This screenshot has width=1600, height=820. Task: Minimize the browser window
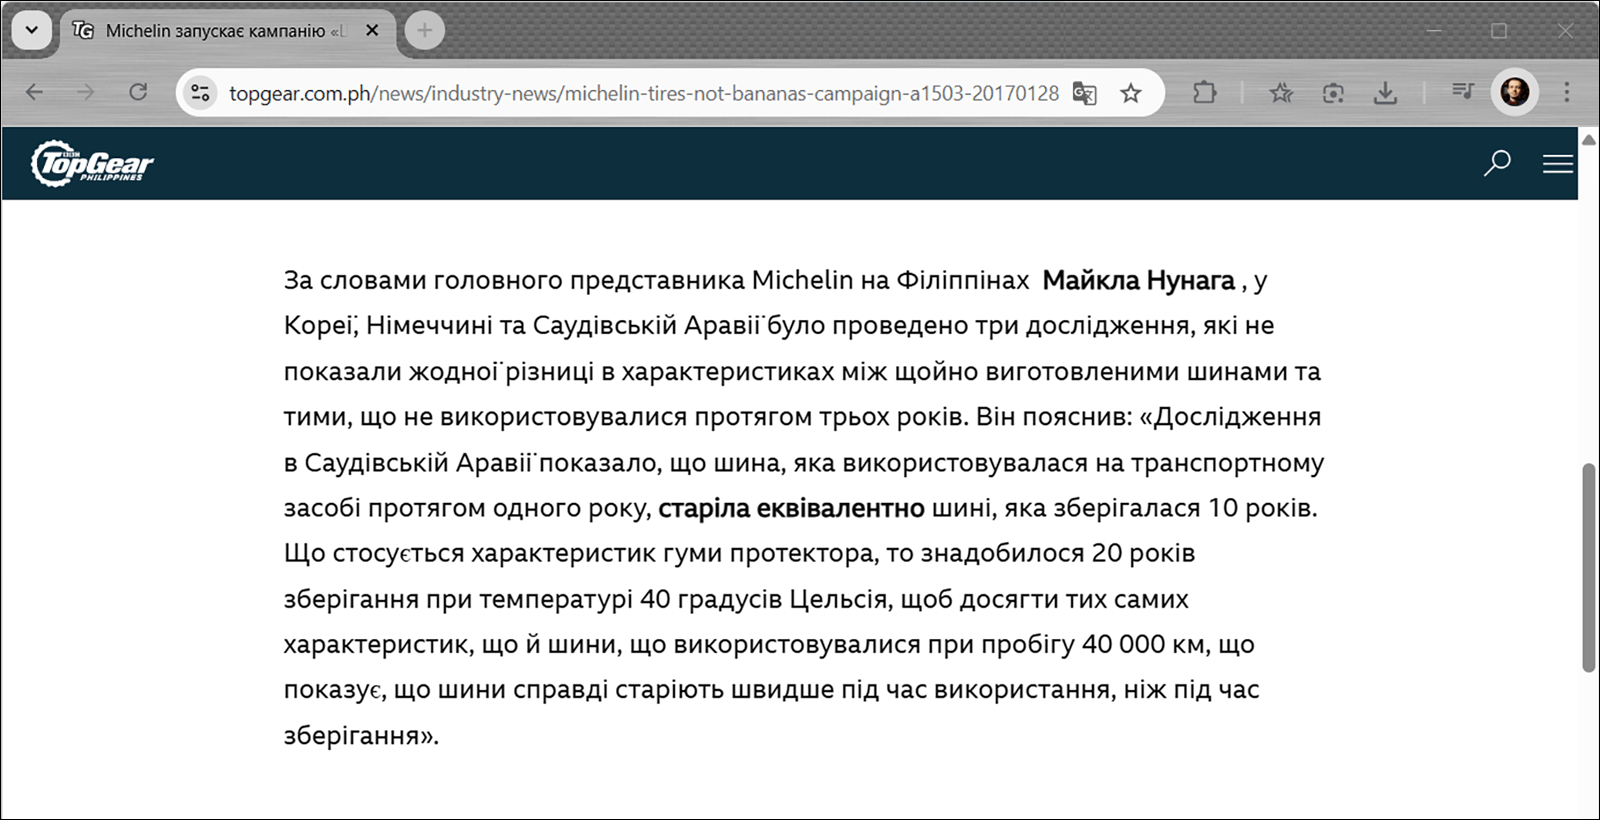pyautogui.click(x=1433, y=31)
